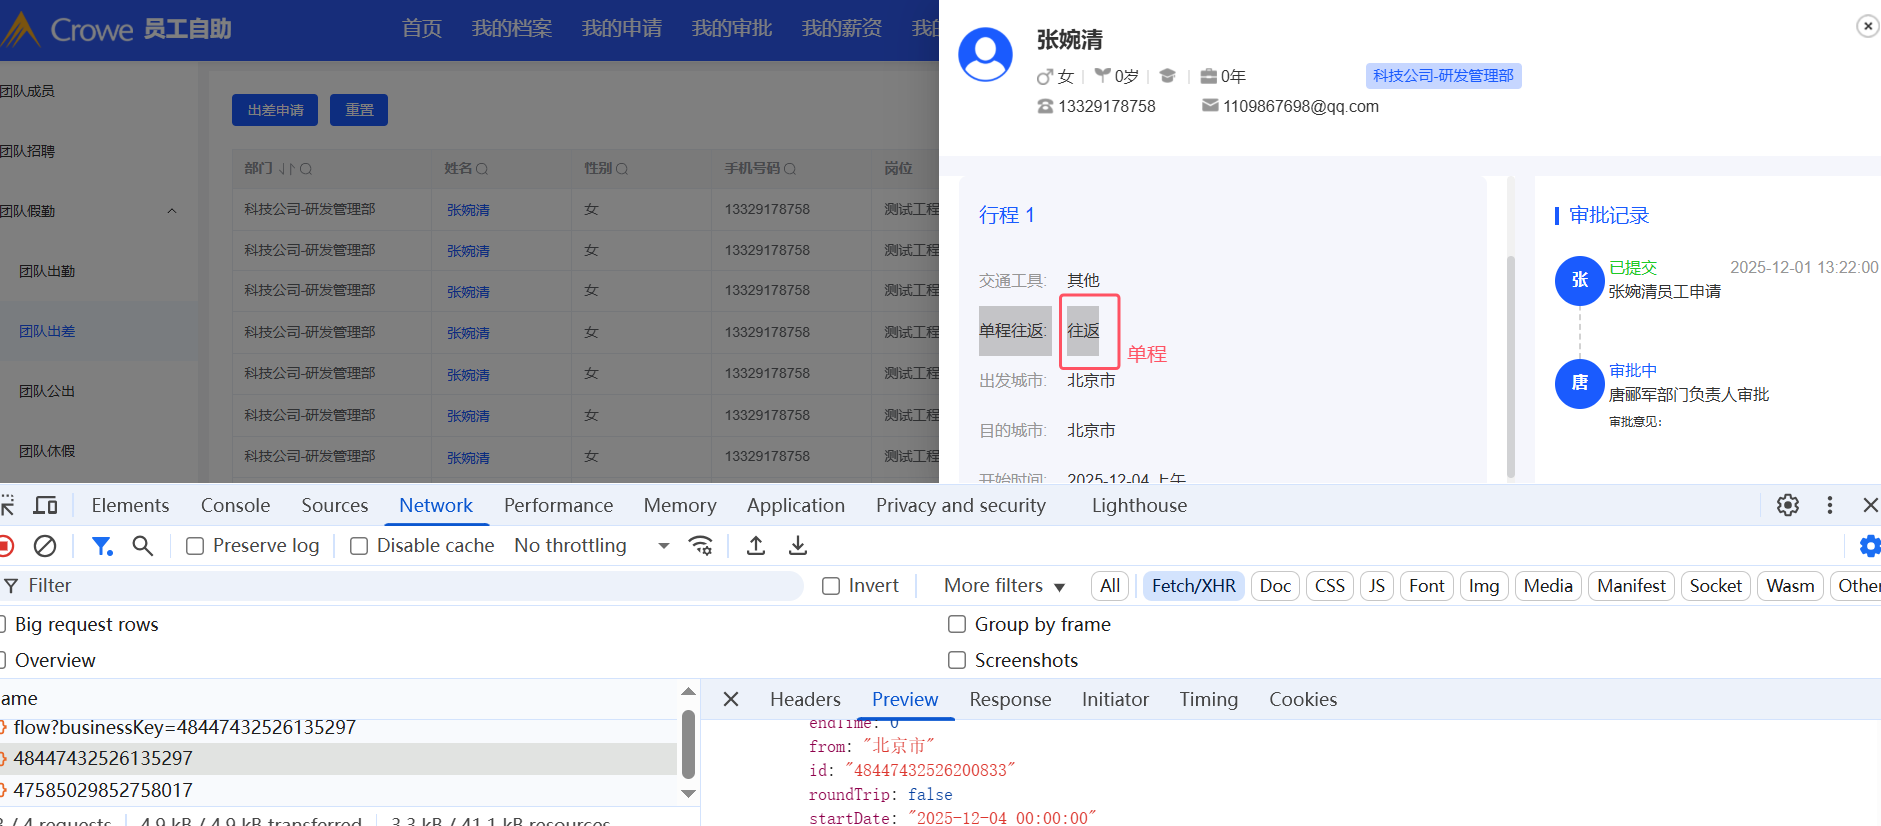Click the import HAR file icon
This screenshot has height=826, width=1881.
756,545
